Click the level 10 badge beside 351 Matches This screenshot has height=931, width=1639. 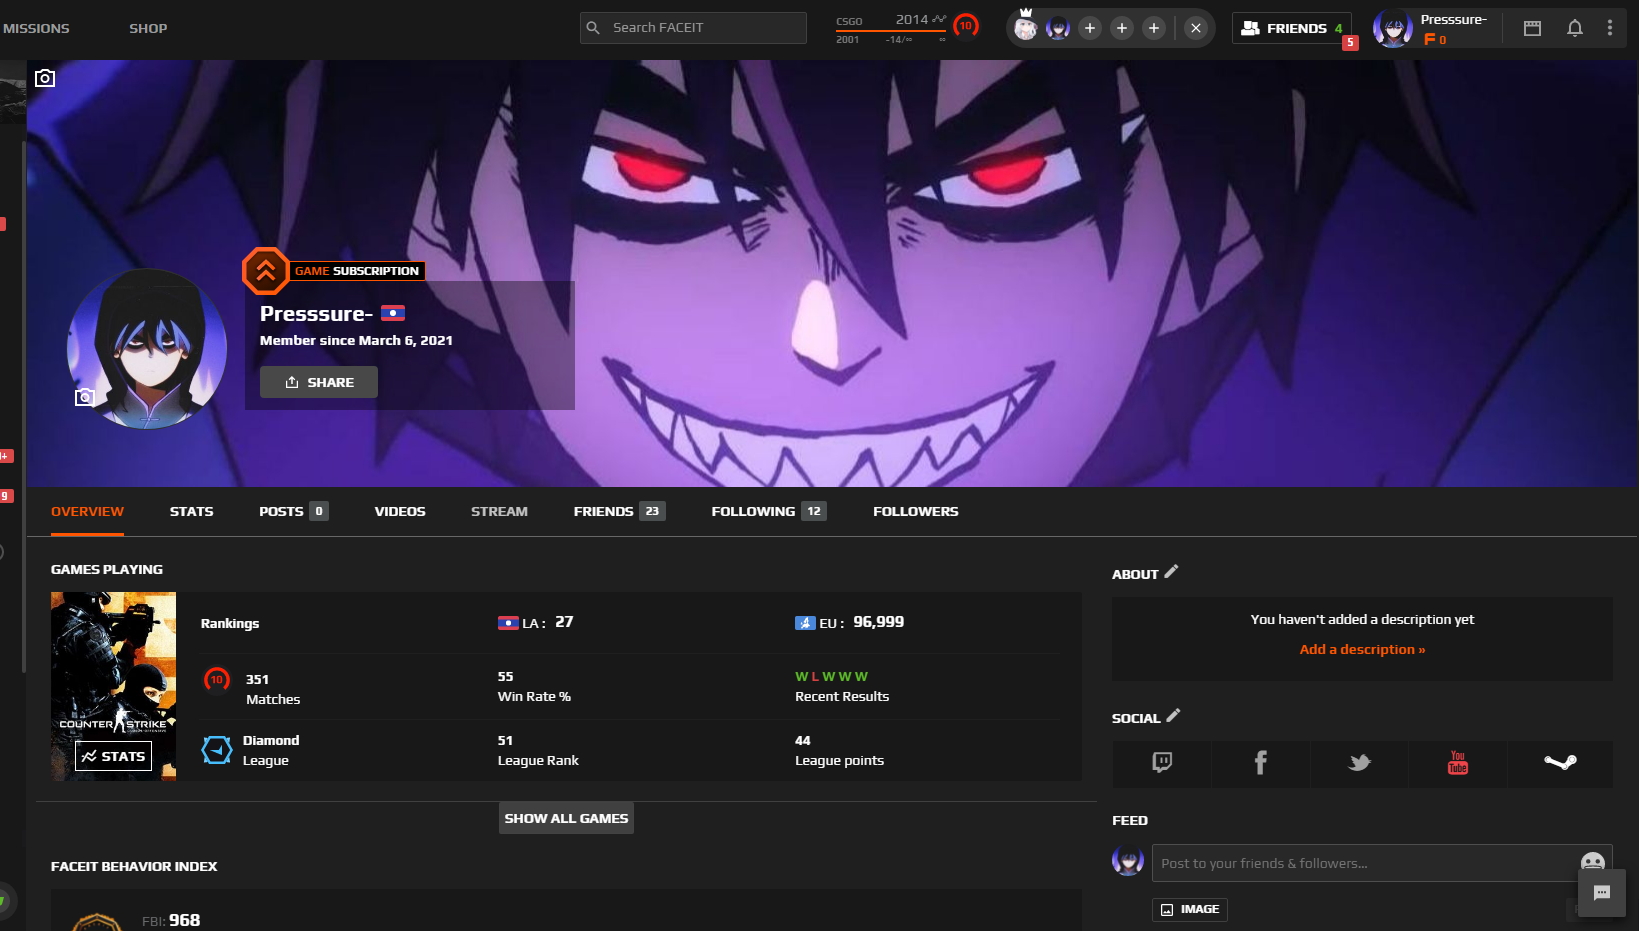pyautogui.click(x=217, y=680)
